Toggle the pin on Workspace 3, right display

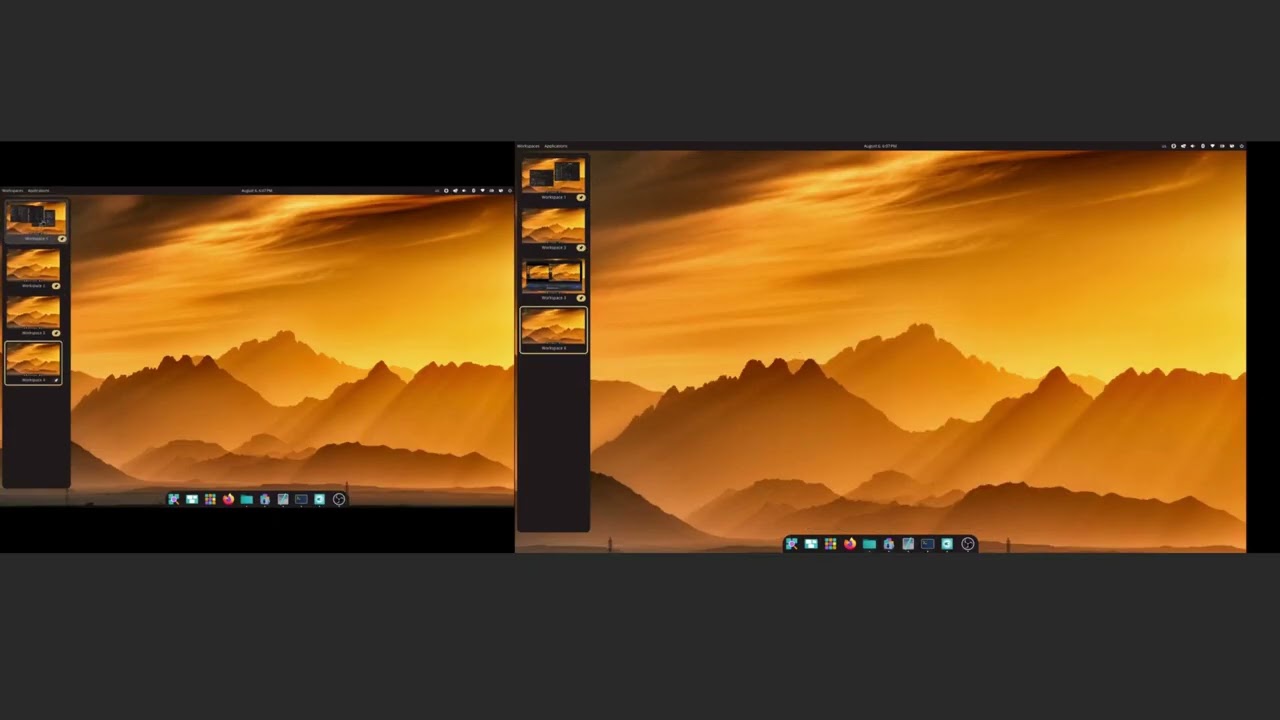point(581,298)
